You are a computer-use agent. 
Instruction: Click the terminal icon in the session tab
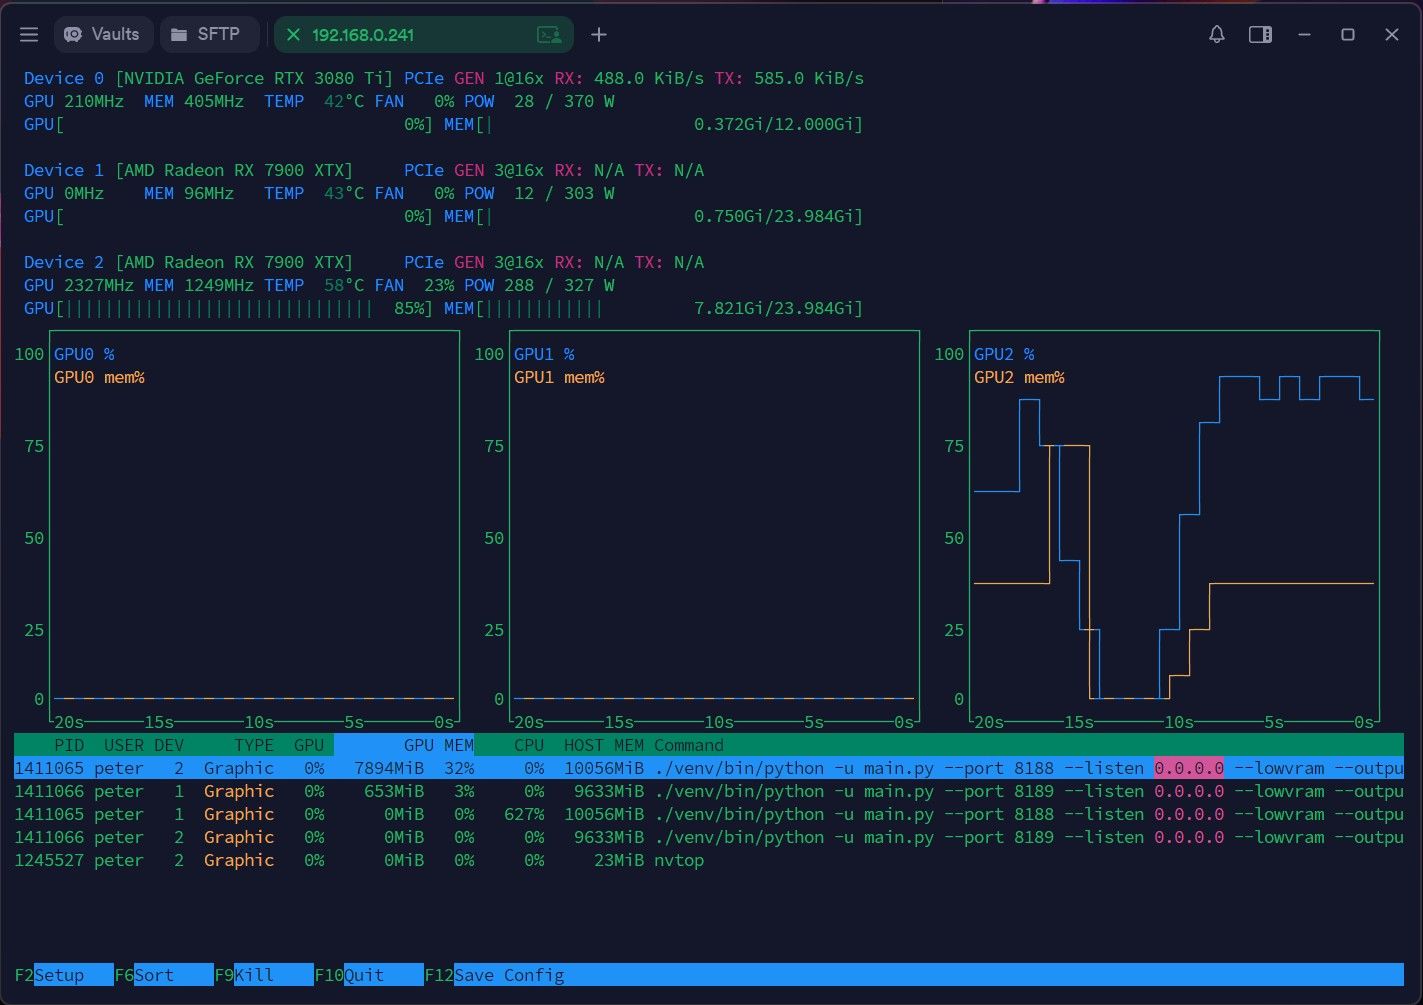(x=549, y=35)
